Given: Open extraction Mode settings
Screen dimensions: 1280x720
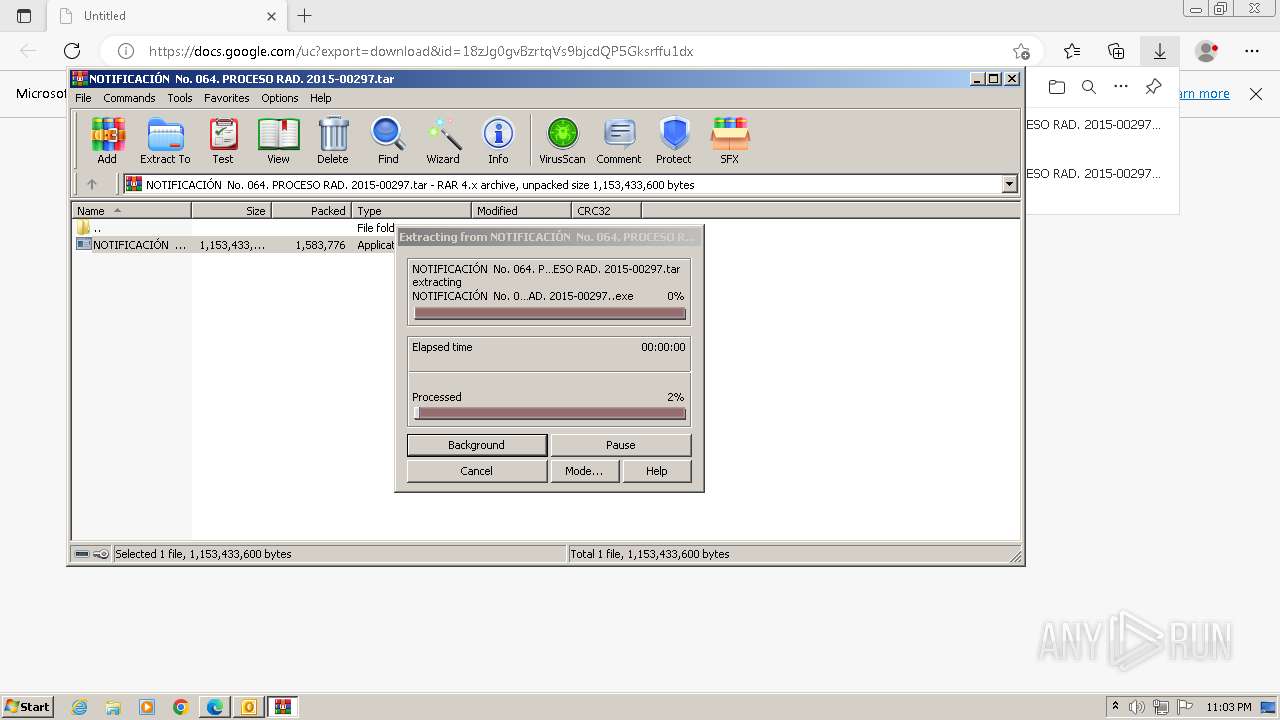Looking at the screenshot, I should coord(584,471).
